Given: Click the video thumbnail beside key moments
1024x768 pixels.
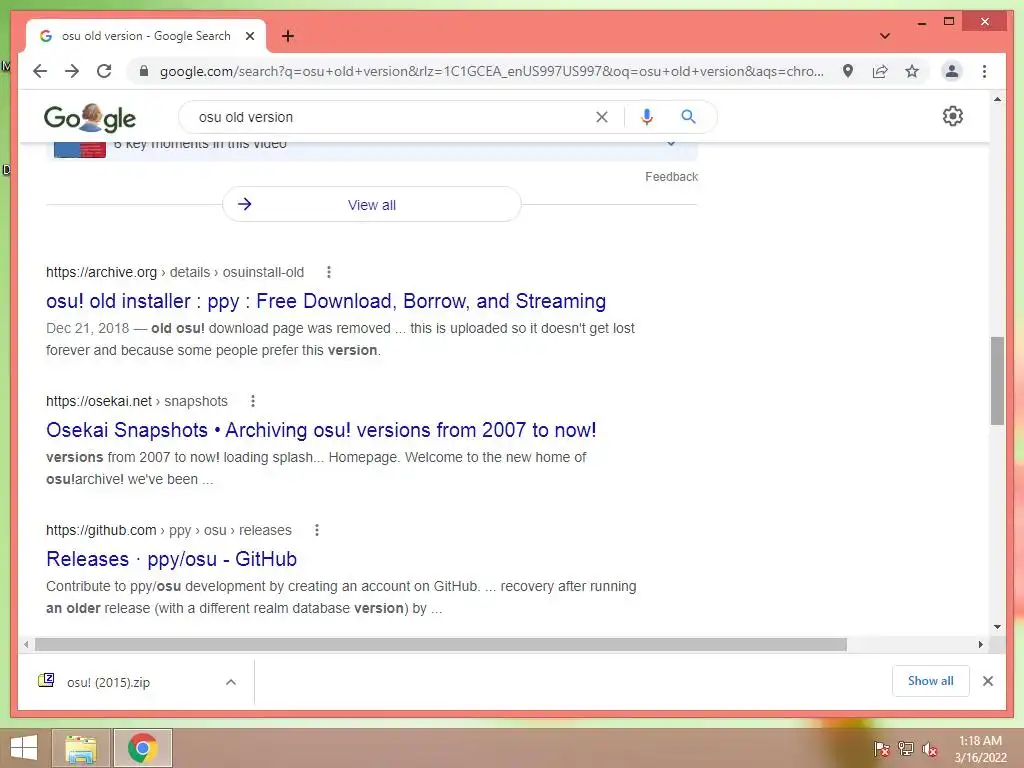Looking at the screenshot, I should (x=80, y=150).
